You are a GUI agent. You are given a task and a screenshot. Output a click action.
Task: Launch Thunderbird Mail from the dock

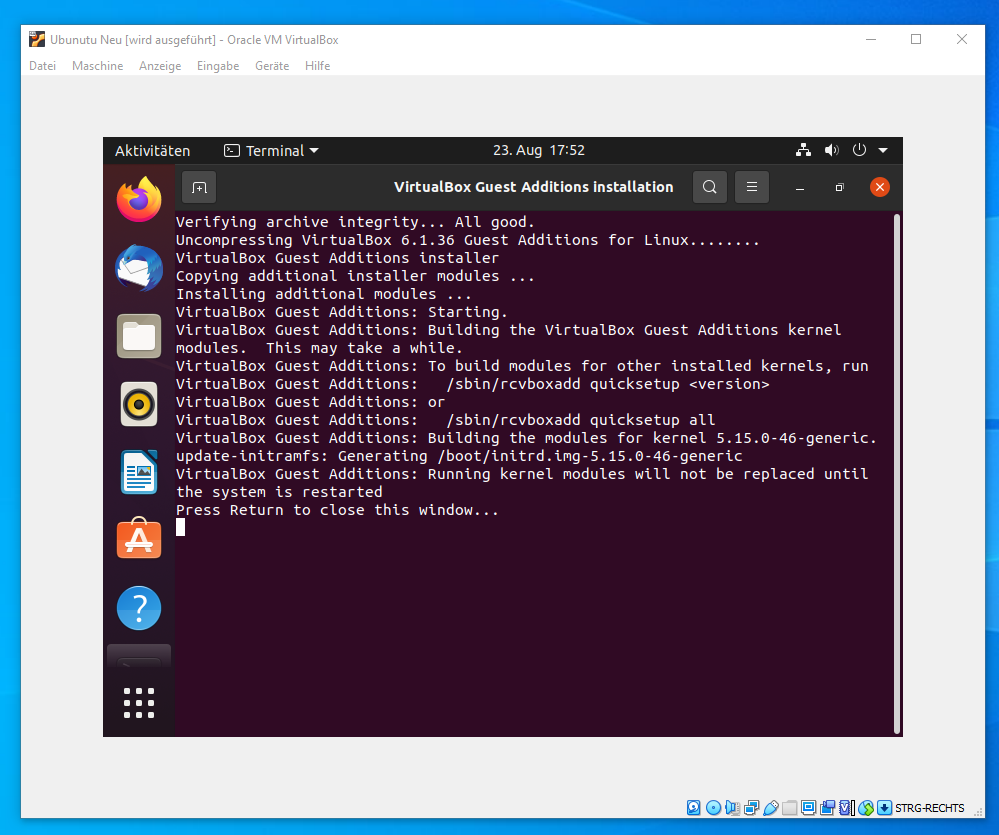tap(139, 268)
